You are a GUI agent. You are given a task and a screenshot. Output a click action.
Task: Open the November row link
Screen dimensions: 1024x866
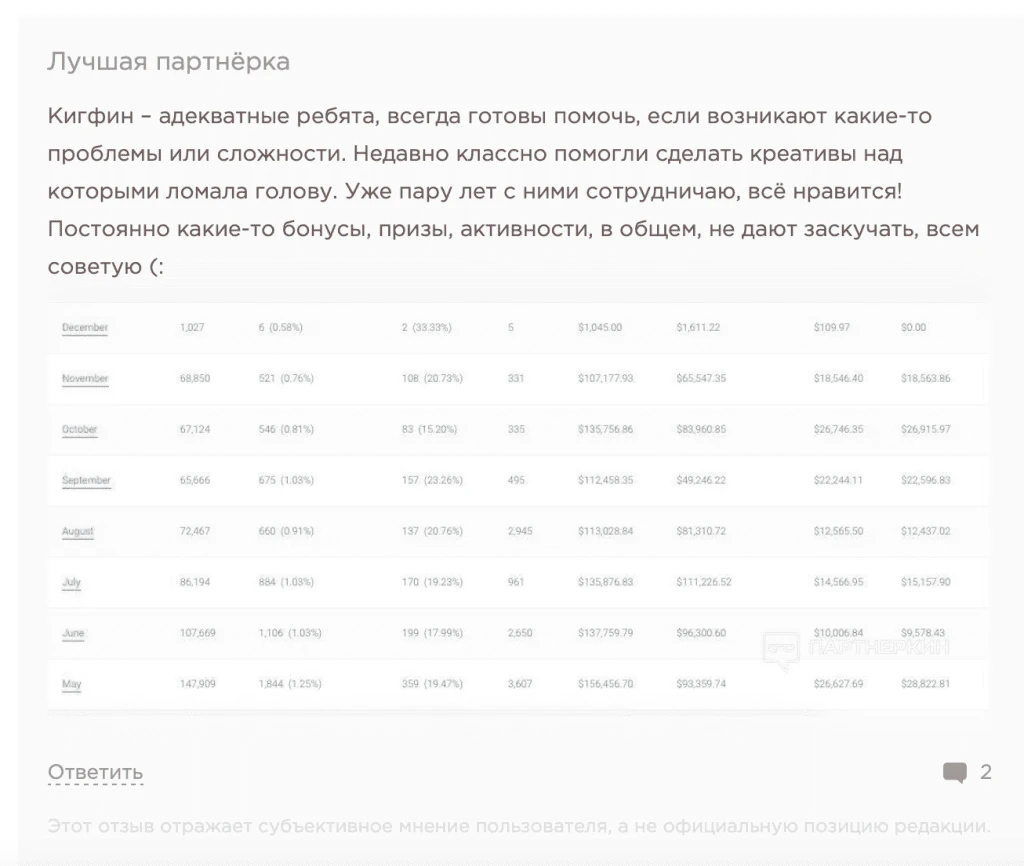click(85, 378)
